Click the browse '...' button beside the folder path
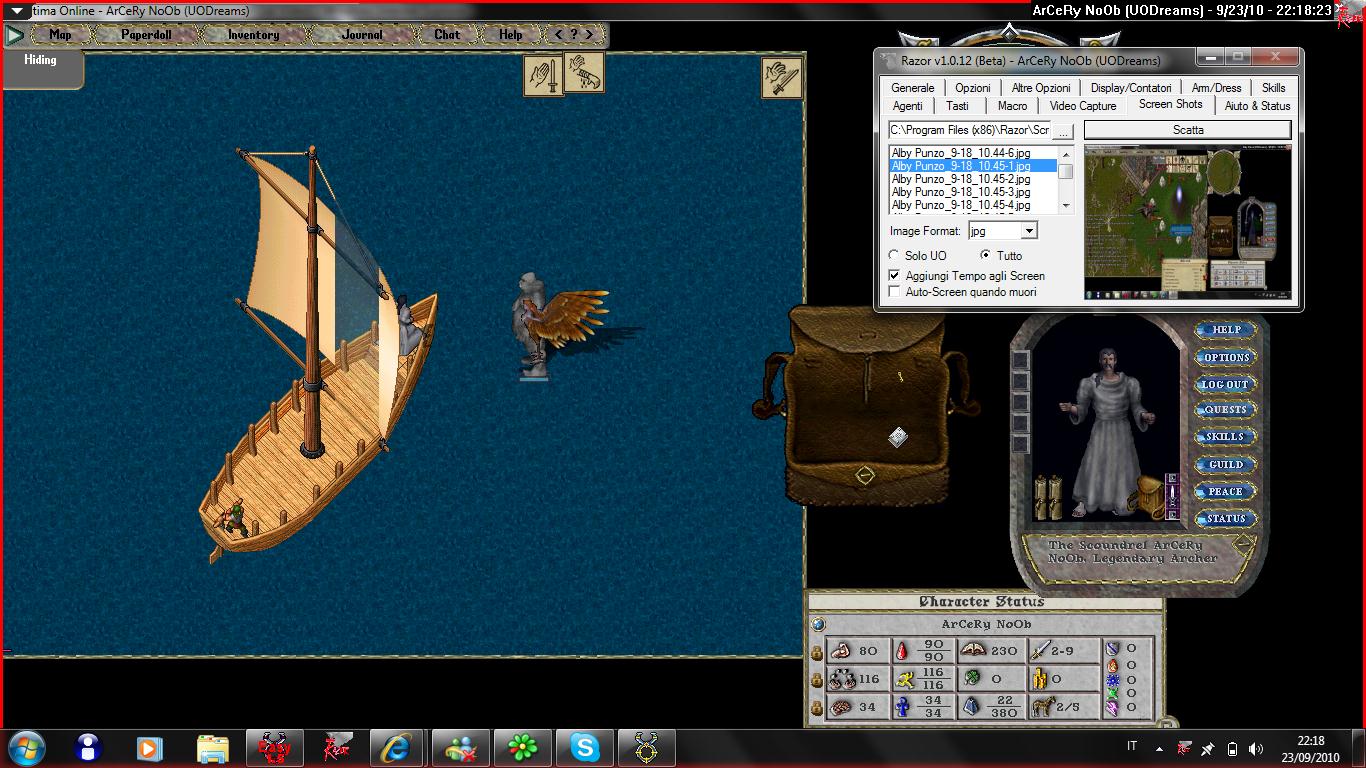This screenshot has width=1366, height=768. [x=1064, y=131]
